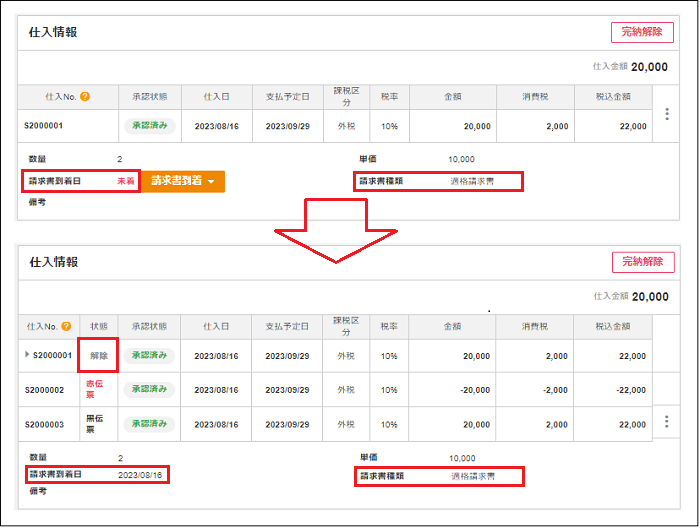Click the 未着 invoice arrival status text
Screen dimensions: 700x528
(126, 181)
